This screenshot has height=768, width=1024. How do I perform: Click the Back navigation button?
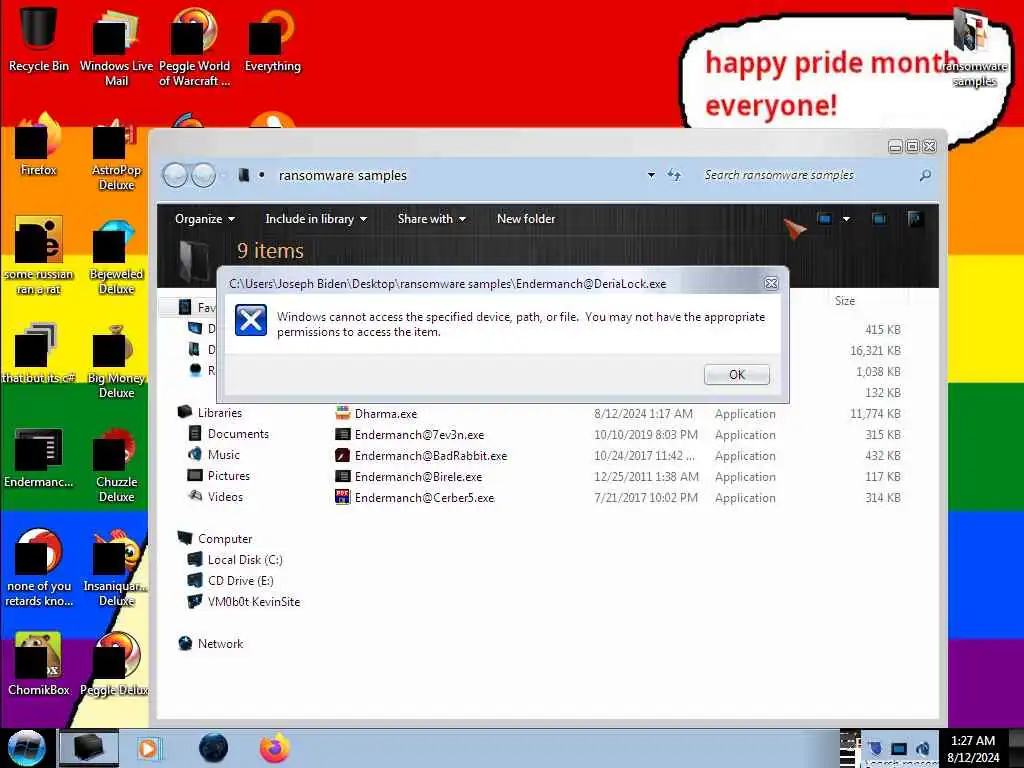coord(175,175)
